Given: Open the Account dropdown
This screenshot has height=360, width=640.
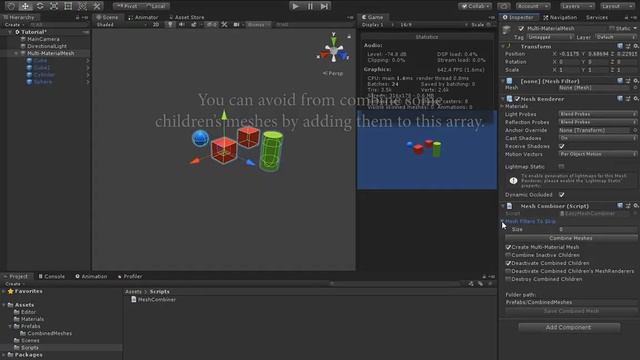Looking at the screenshot, I should point(533,6).
